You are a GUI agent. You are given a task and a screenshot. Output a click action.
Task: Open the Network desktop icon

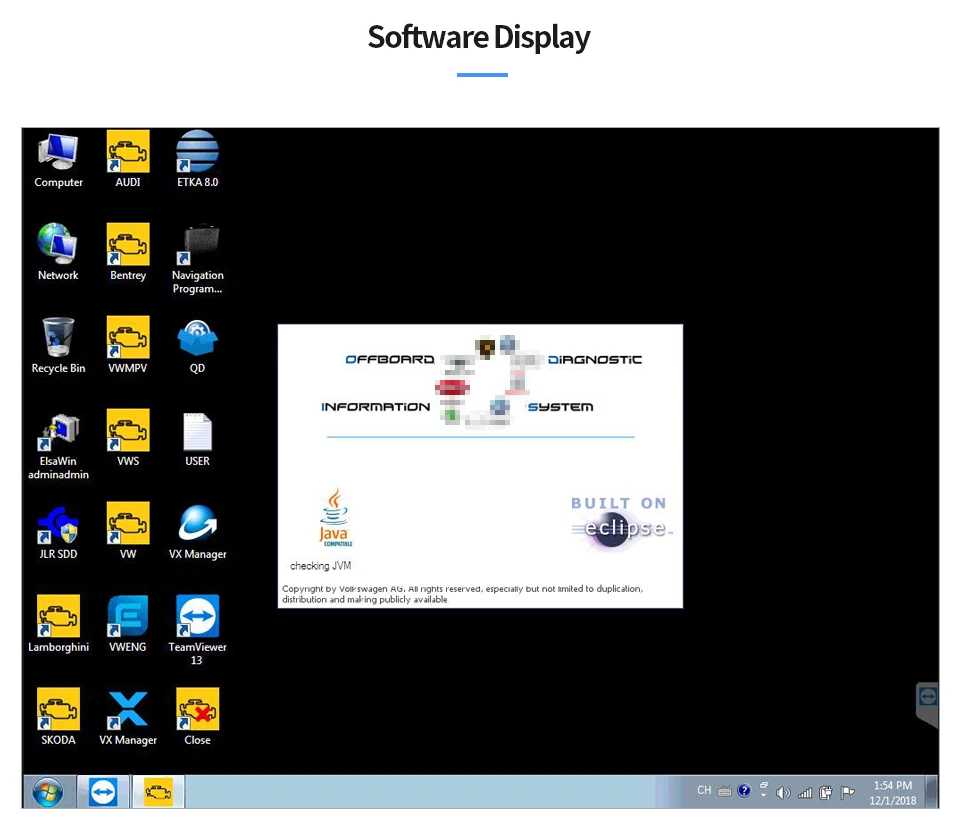point(58,252)
